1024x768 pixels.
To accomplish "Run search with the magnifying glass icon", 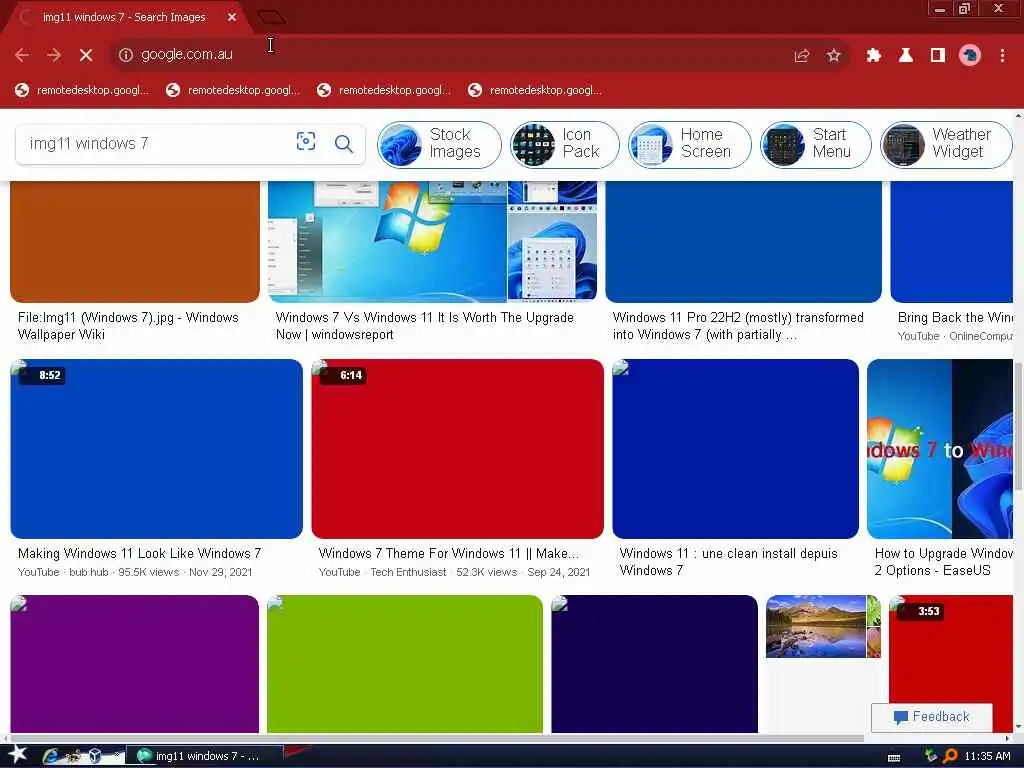I will click(x=344, y=143).
